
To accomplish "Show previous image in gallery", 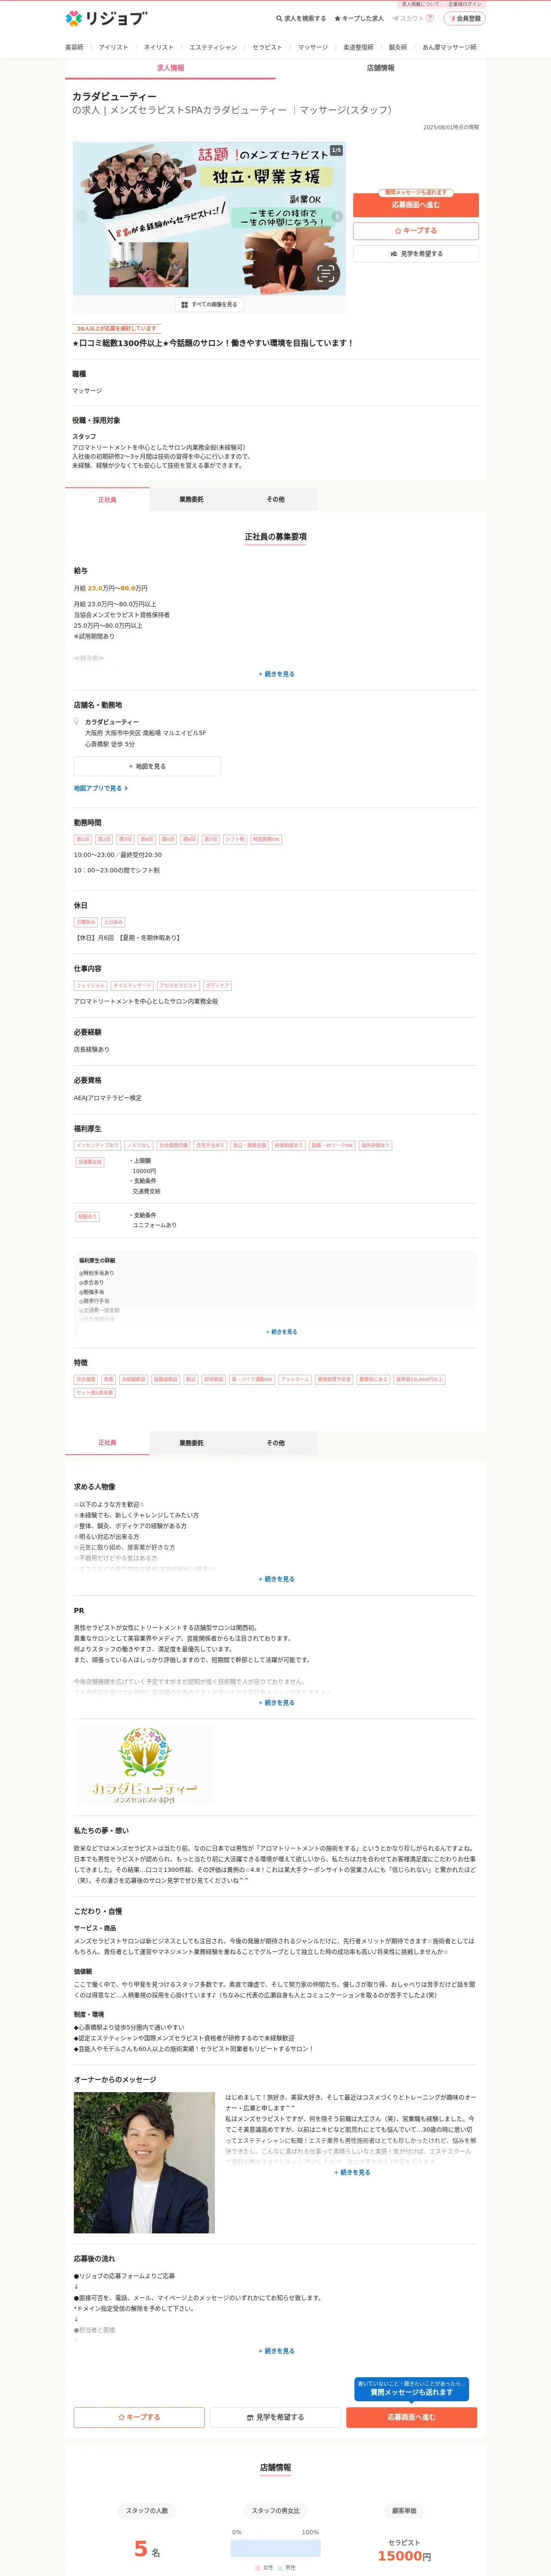I will [x=82, y=216].
